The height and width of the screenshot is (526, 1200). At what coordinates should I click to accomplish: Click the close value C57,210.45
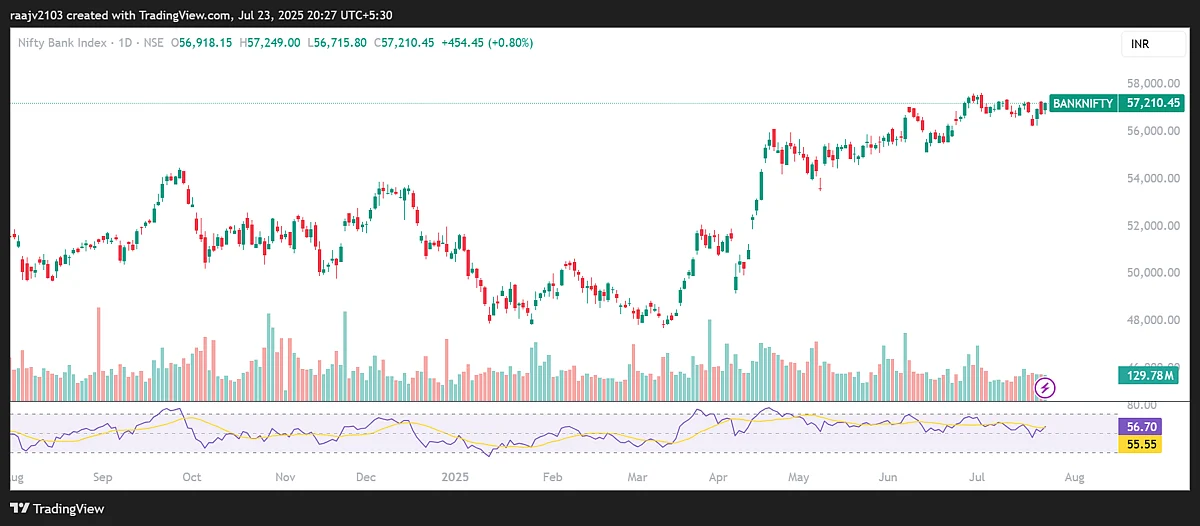404,43
